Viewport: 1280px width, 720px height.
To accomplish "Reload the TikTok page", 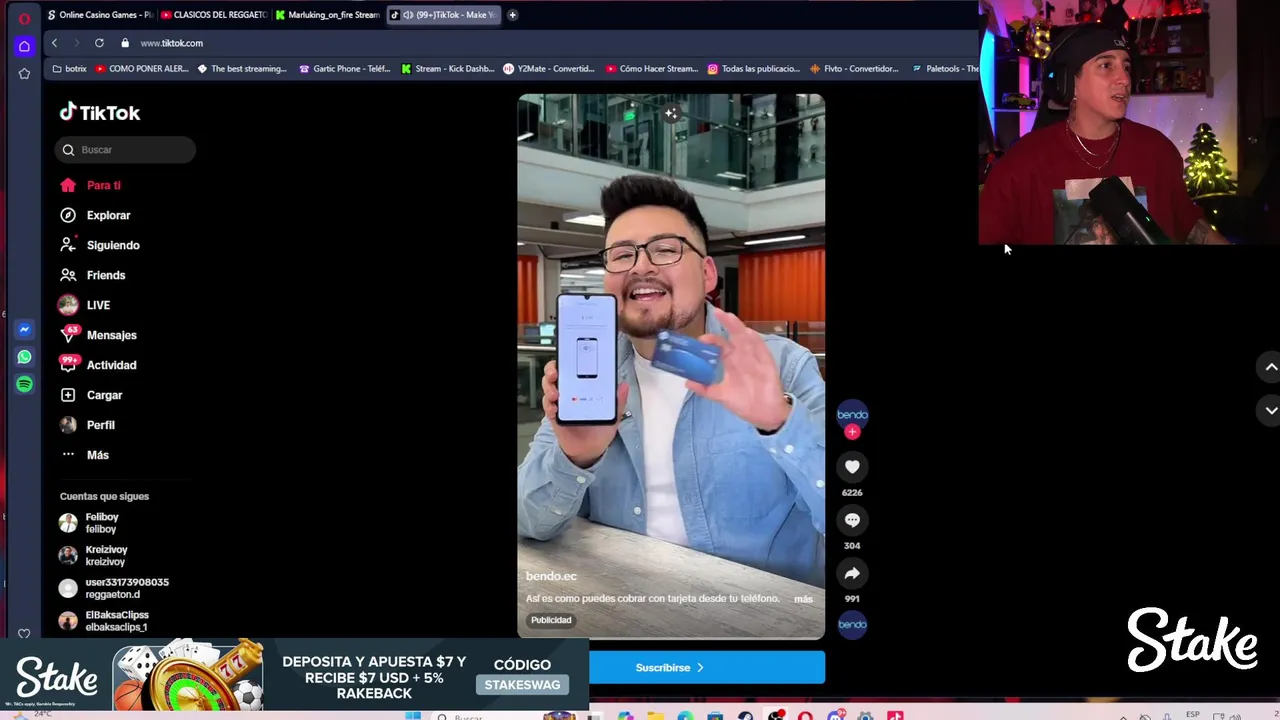I will (99, 43).
